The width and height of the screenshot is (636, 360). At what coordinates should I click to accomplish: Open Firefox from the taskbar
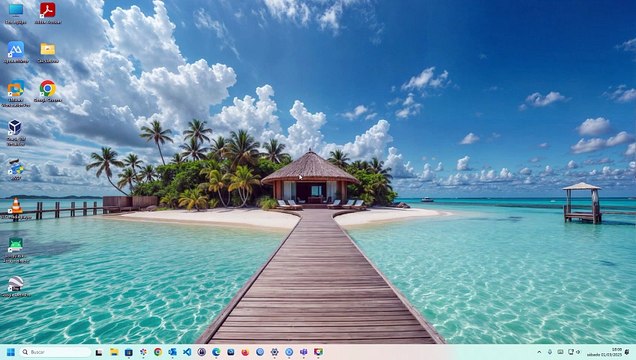tap(245, 352)
